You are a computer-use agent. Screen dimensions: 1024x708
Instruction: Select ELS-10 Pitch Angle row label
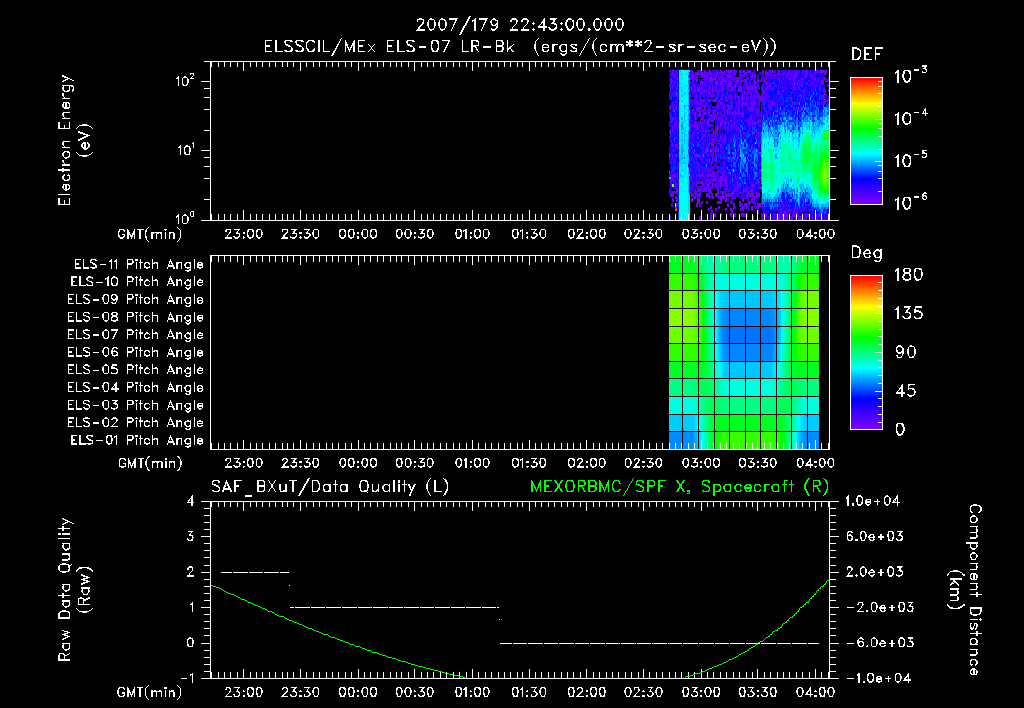[x=137, y=282]
